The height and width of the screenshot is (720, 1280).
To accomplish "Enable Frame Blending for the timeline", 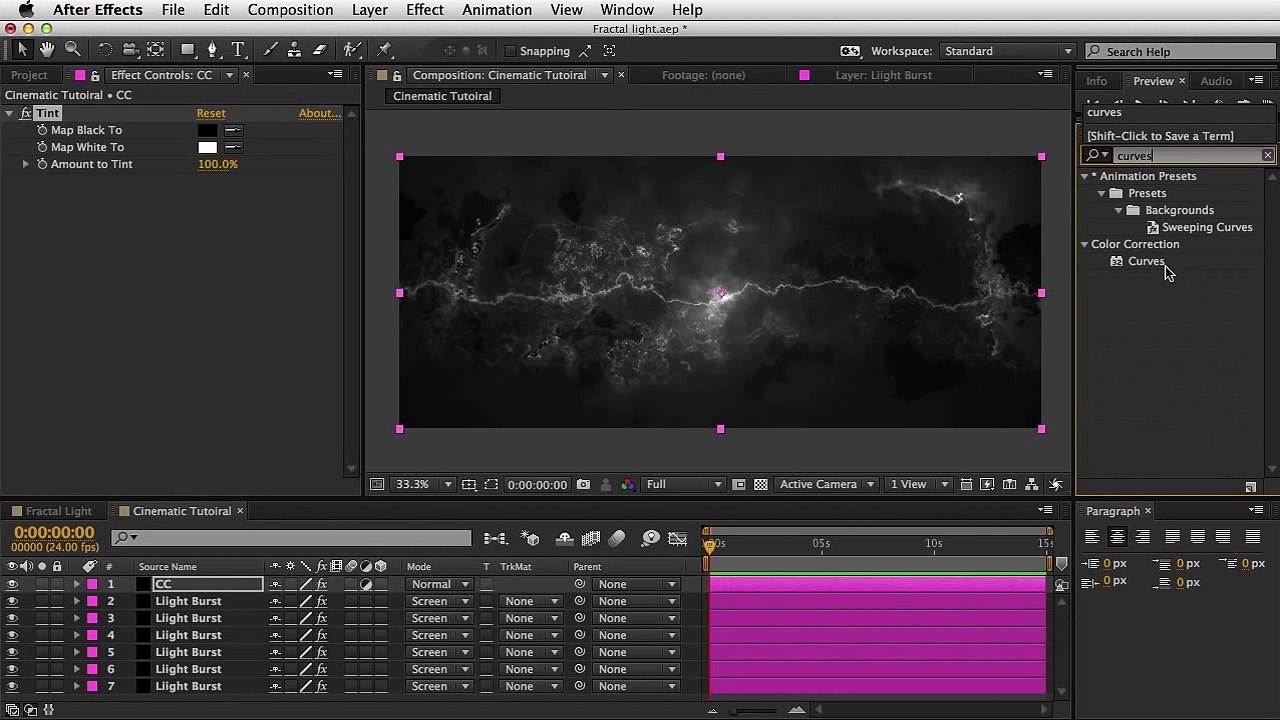I will tap(591, 539).
